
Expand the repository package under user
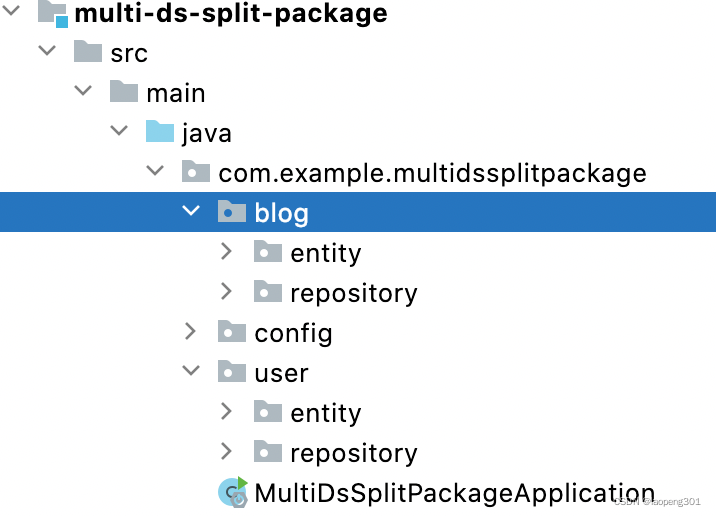227,452
